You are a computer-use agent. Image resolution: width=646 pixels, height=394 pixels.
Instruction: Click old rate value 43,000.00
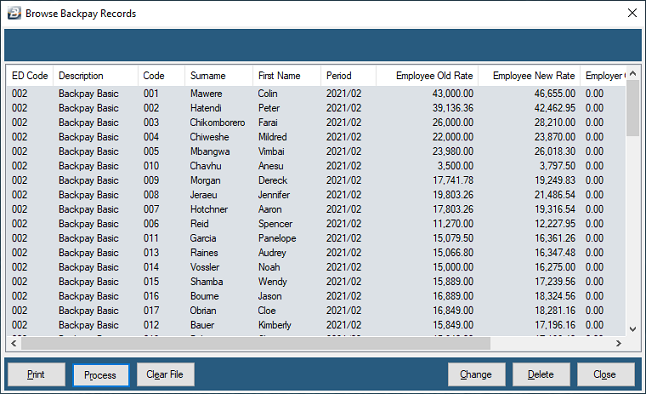tap(453, 94)
